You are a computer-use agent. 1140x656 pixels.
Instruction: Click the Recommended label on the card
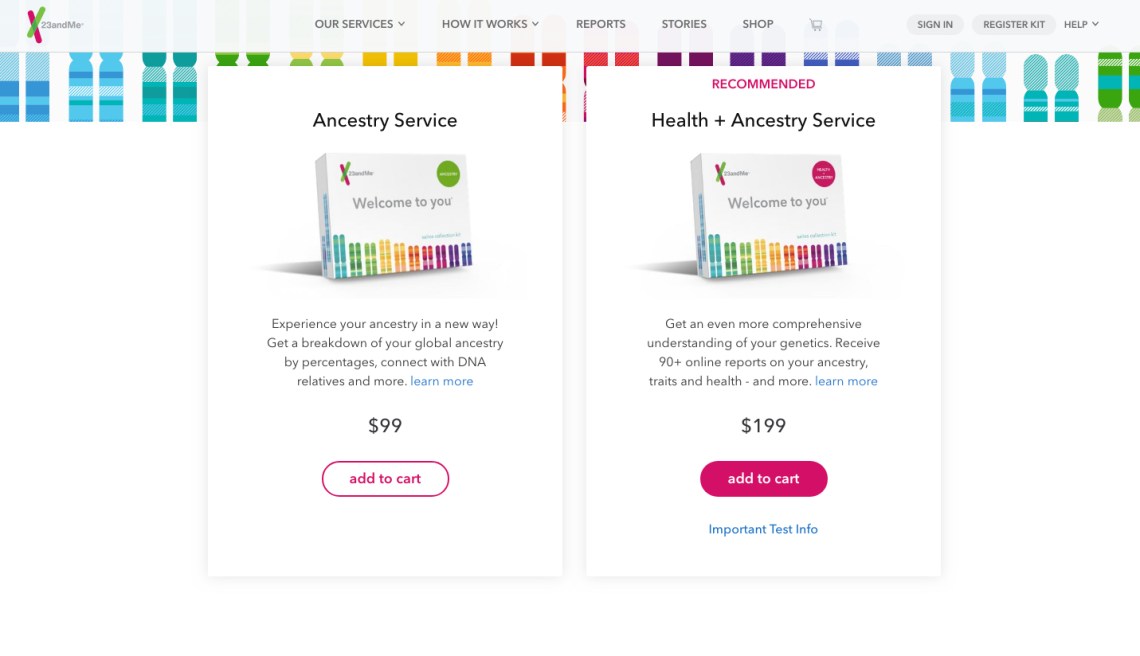coord(763,84)
